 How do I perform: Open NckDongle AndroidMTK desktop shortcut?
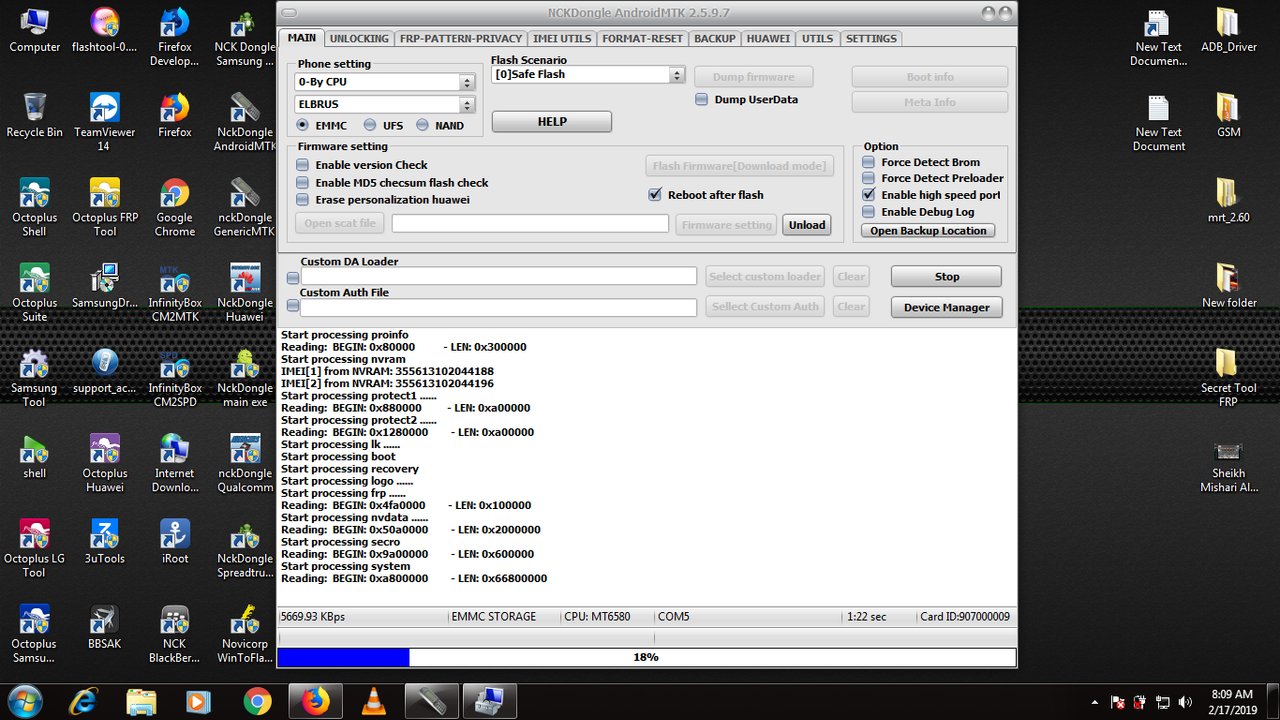(245, 122)
